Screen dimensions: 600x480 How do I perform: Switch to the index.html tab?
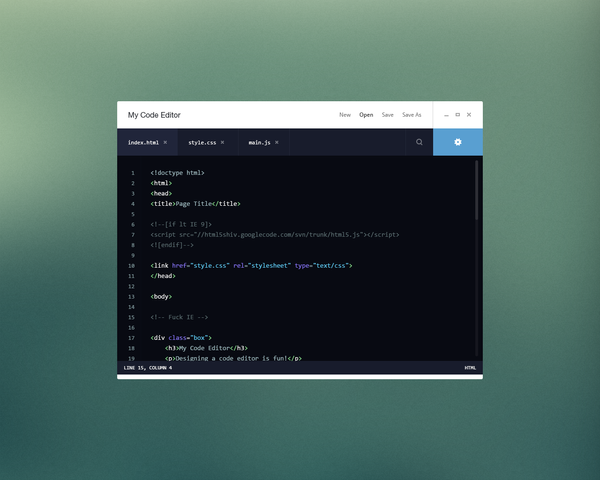[147, 142]
